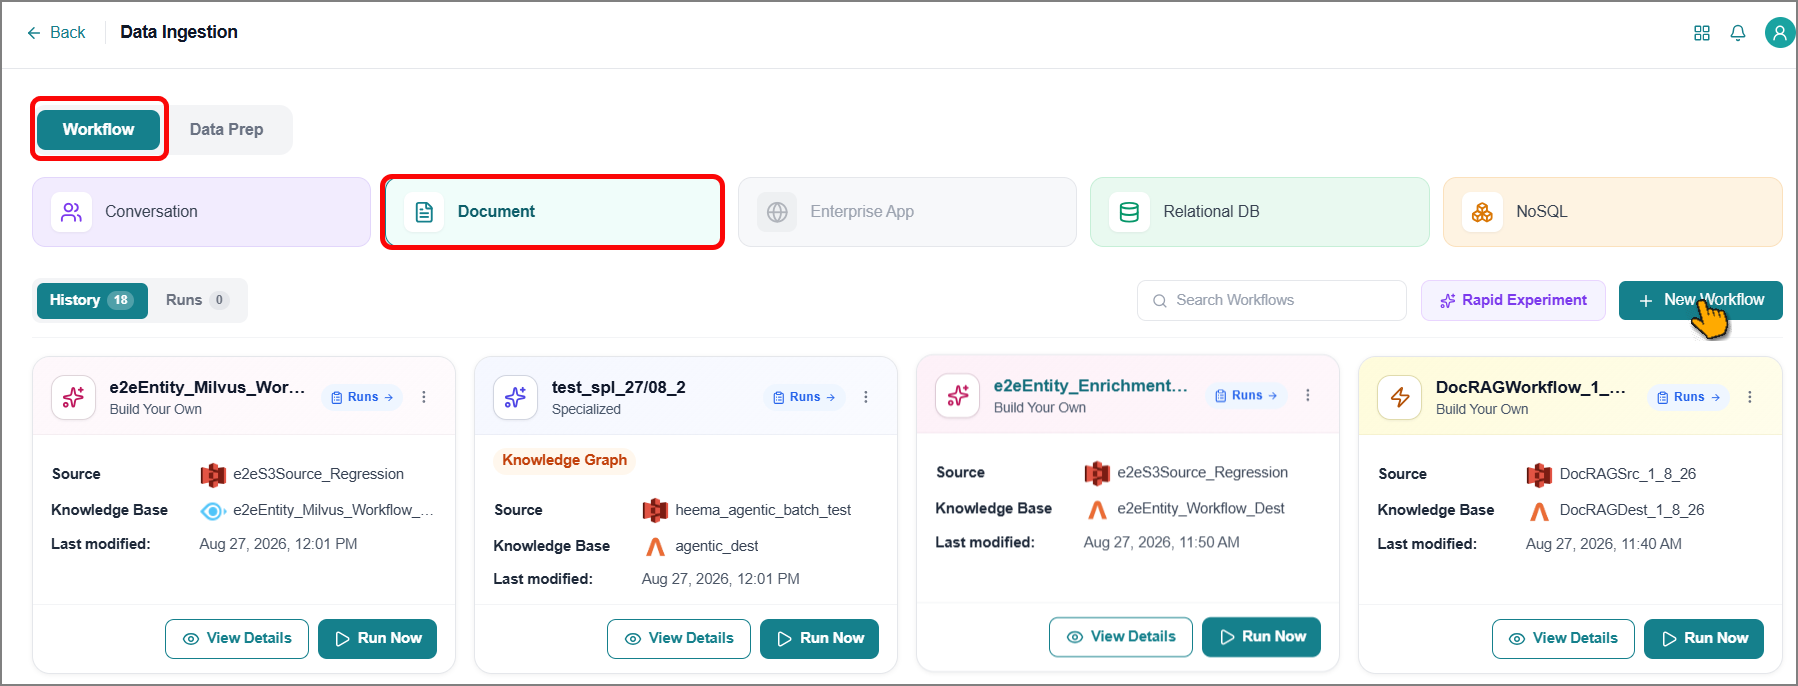Open more options for e2eEntity_Milvus_Wor... card
This screenshot has width=1798, height=686.
pos(424,397)
